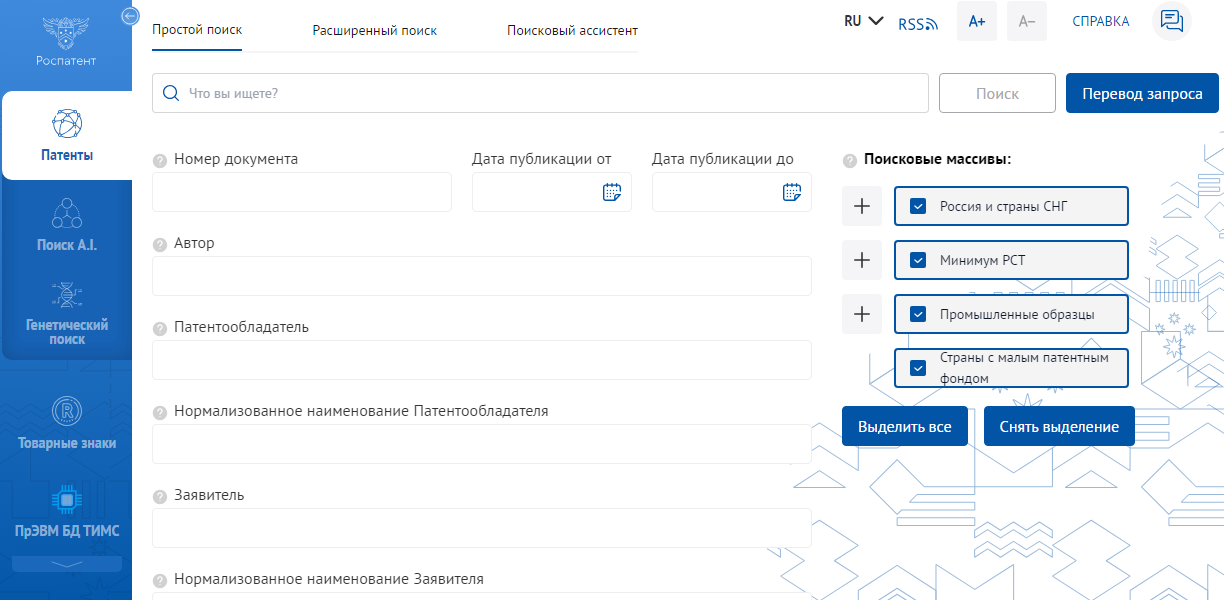Click the magnifier icon in the search box

click(170, 93)
